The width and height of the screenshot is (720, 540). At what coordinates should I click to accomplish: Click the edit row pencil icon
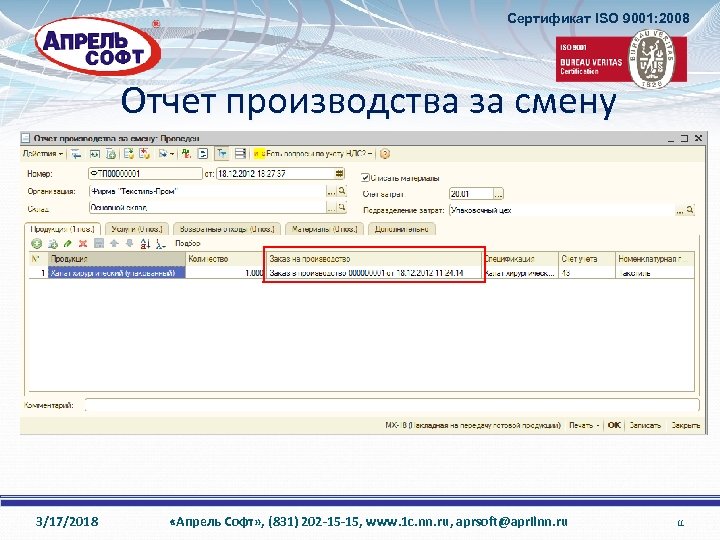tap(68, 244)
